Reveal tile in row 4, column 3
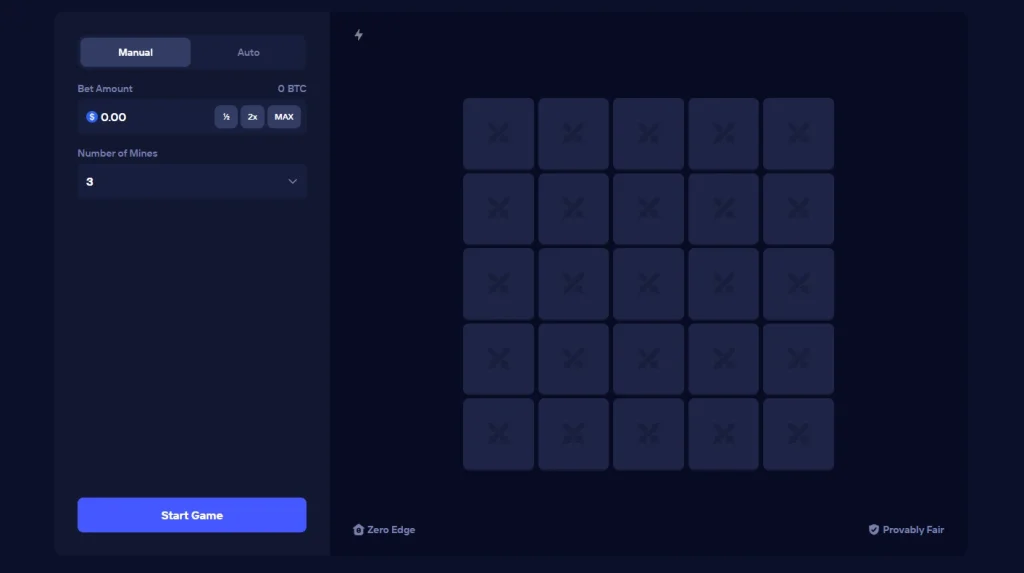Image resolution: width=1024 pixels, height=573 pixels. pyautogui.click(x=648, y=359)
